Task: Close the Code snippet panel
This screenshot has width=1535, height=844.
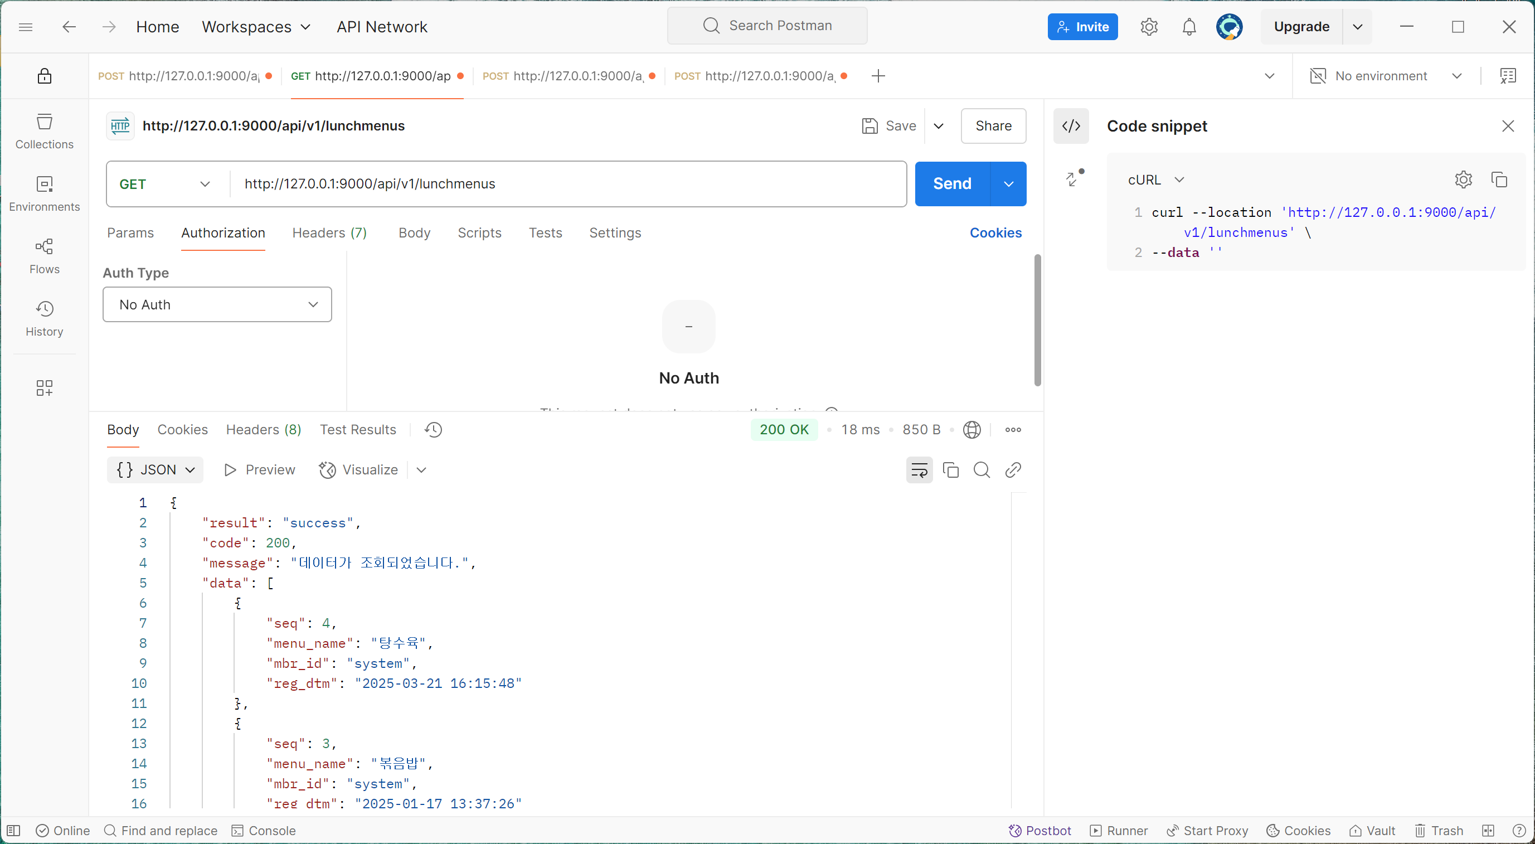Action: 1508,126
